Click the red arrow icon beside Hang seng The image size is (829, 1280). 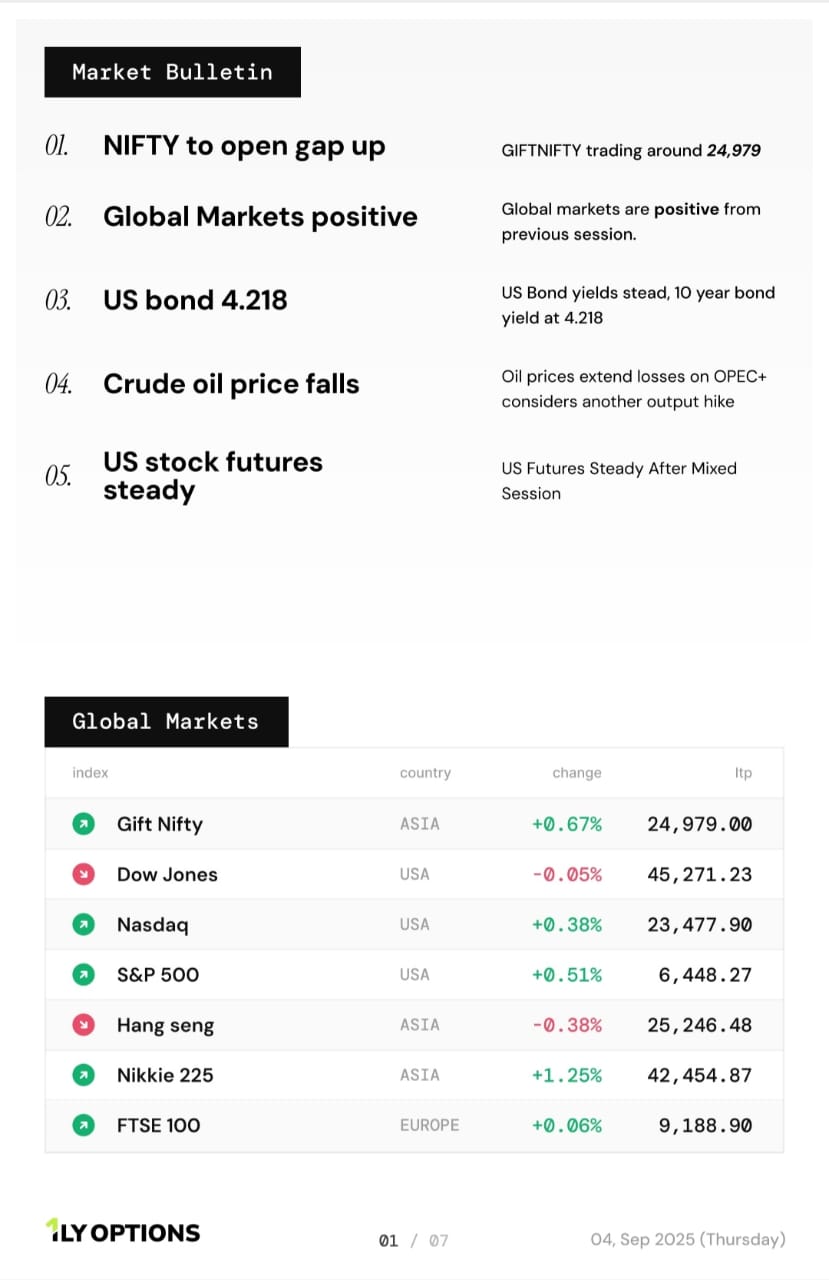(84, 1024)
